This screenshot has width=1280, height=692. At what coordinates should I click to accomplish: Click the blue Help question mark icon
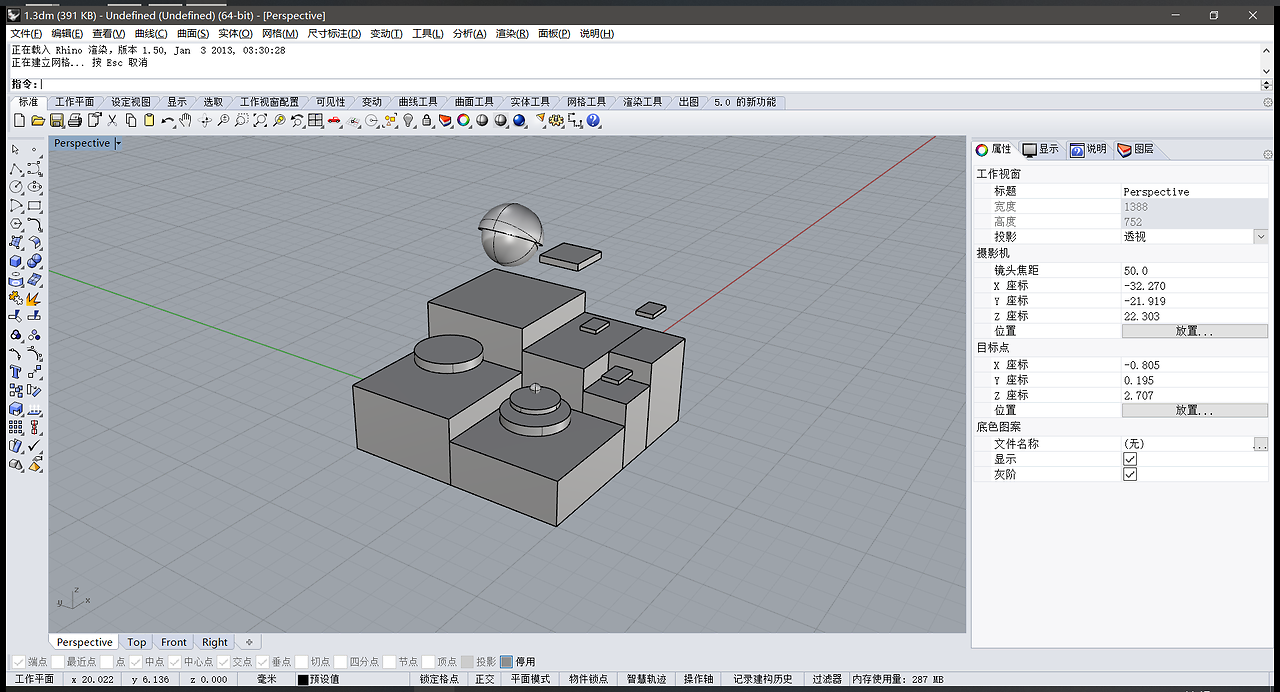[593, 120]
